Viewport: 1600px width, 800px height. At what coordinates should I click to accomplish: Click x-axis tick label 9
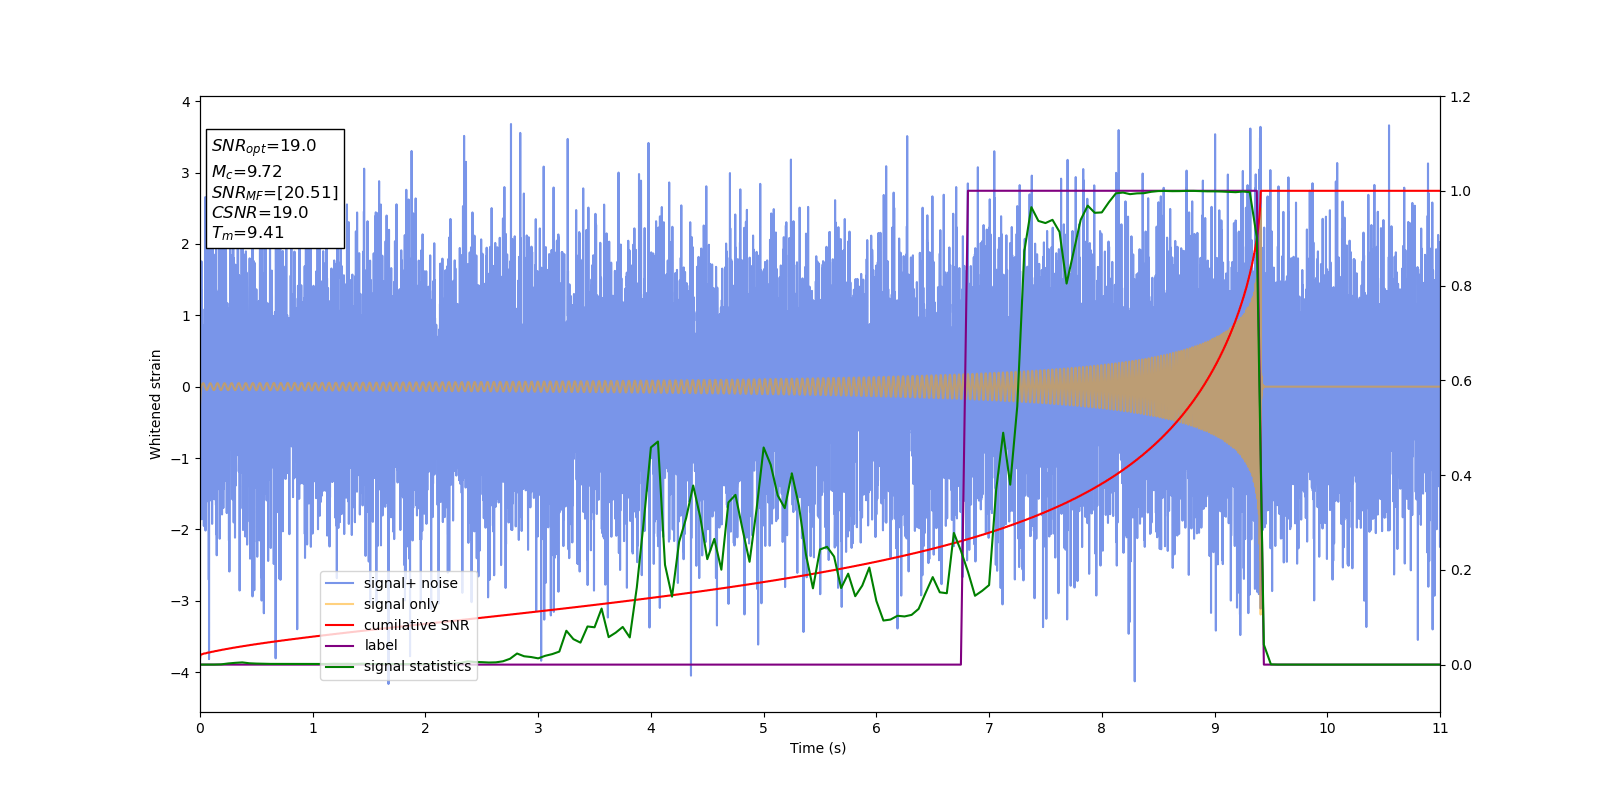1215,728
